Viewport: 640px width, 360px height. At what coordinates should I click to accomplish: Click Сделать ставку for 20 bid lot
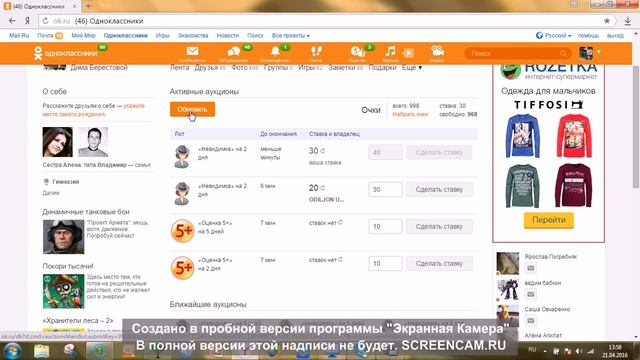[439, 189]
